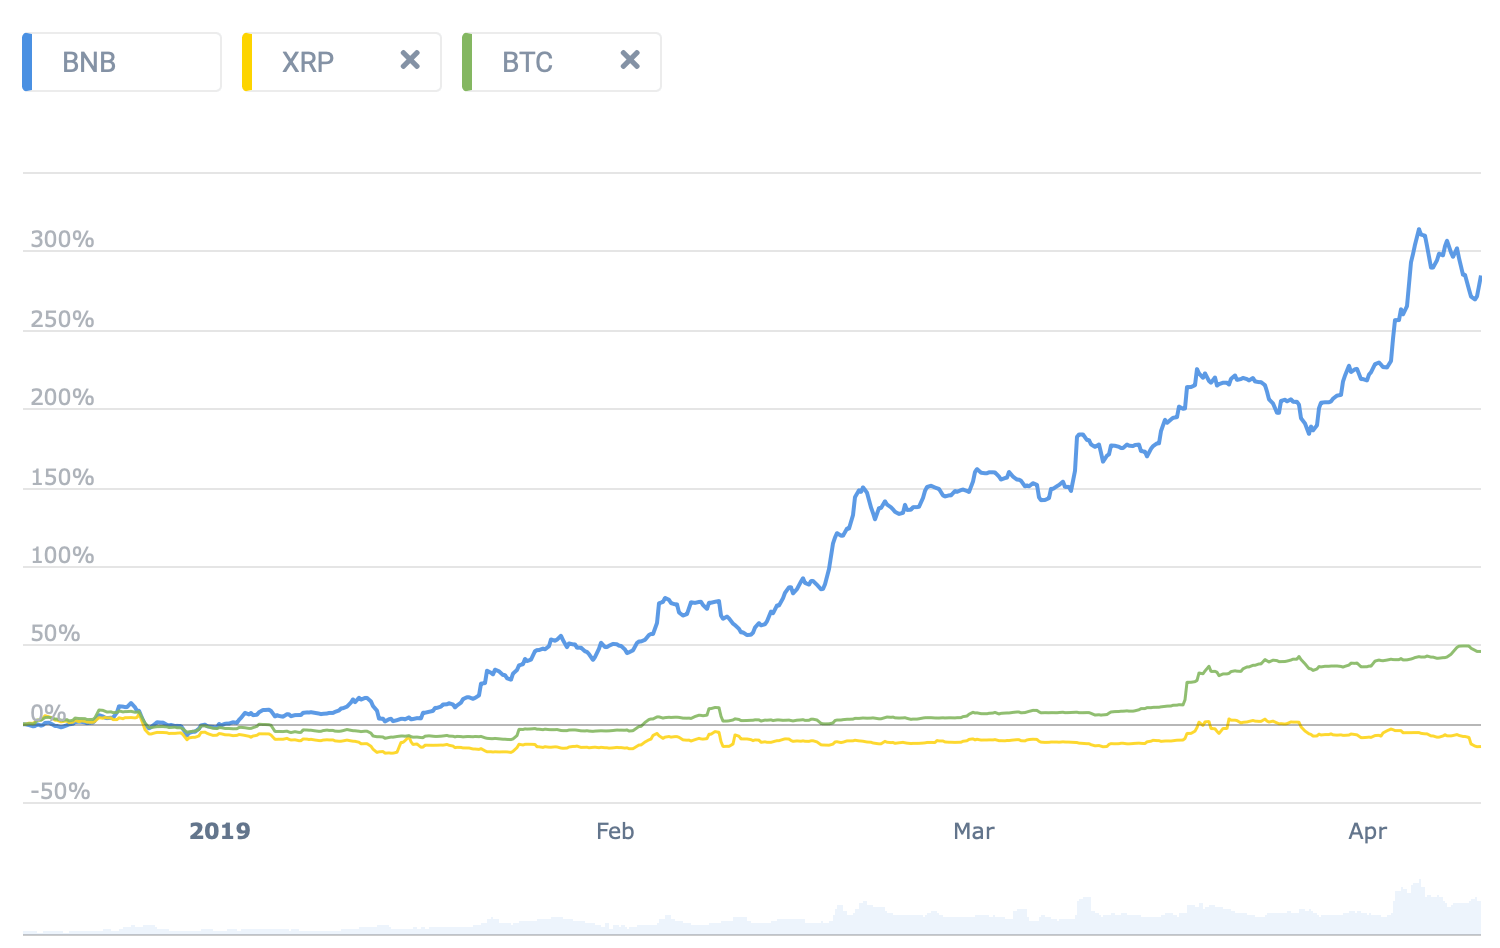Image resolution: width=1500 pixels, height=948 pixels.
Task: Click the blue BNB color bar
Action: click(x=27, y=62)
